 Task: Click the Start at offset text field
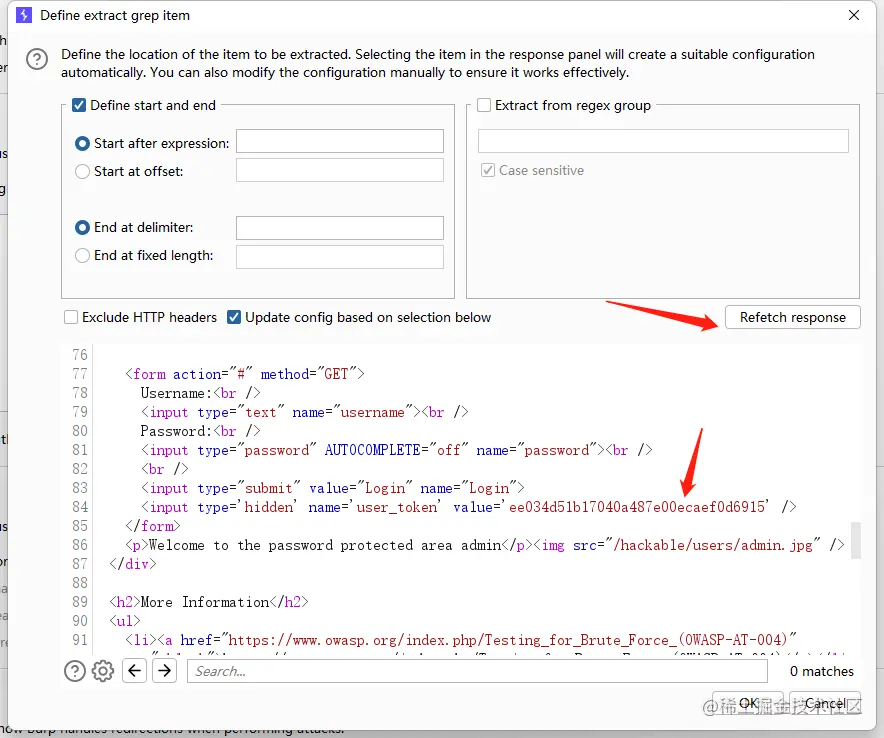(x=339, y=170)
